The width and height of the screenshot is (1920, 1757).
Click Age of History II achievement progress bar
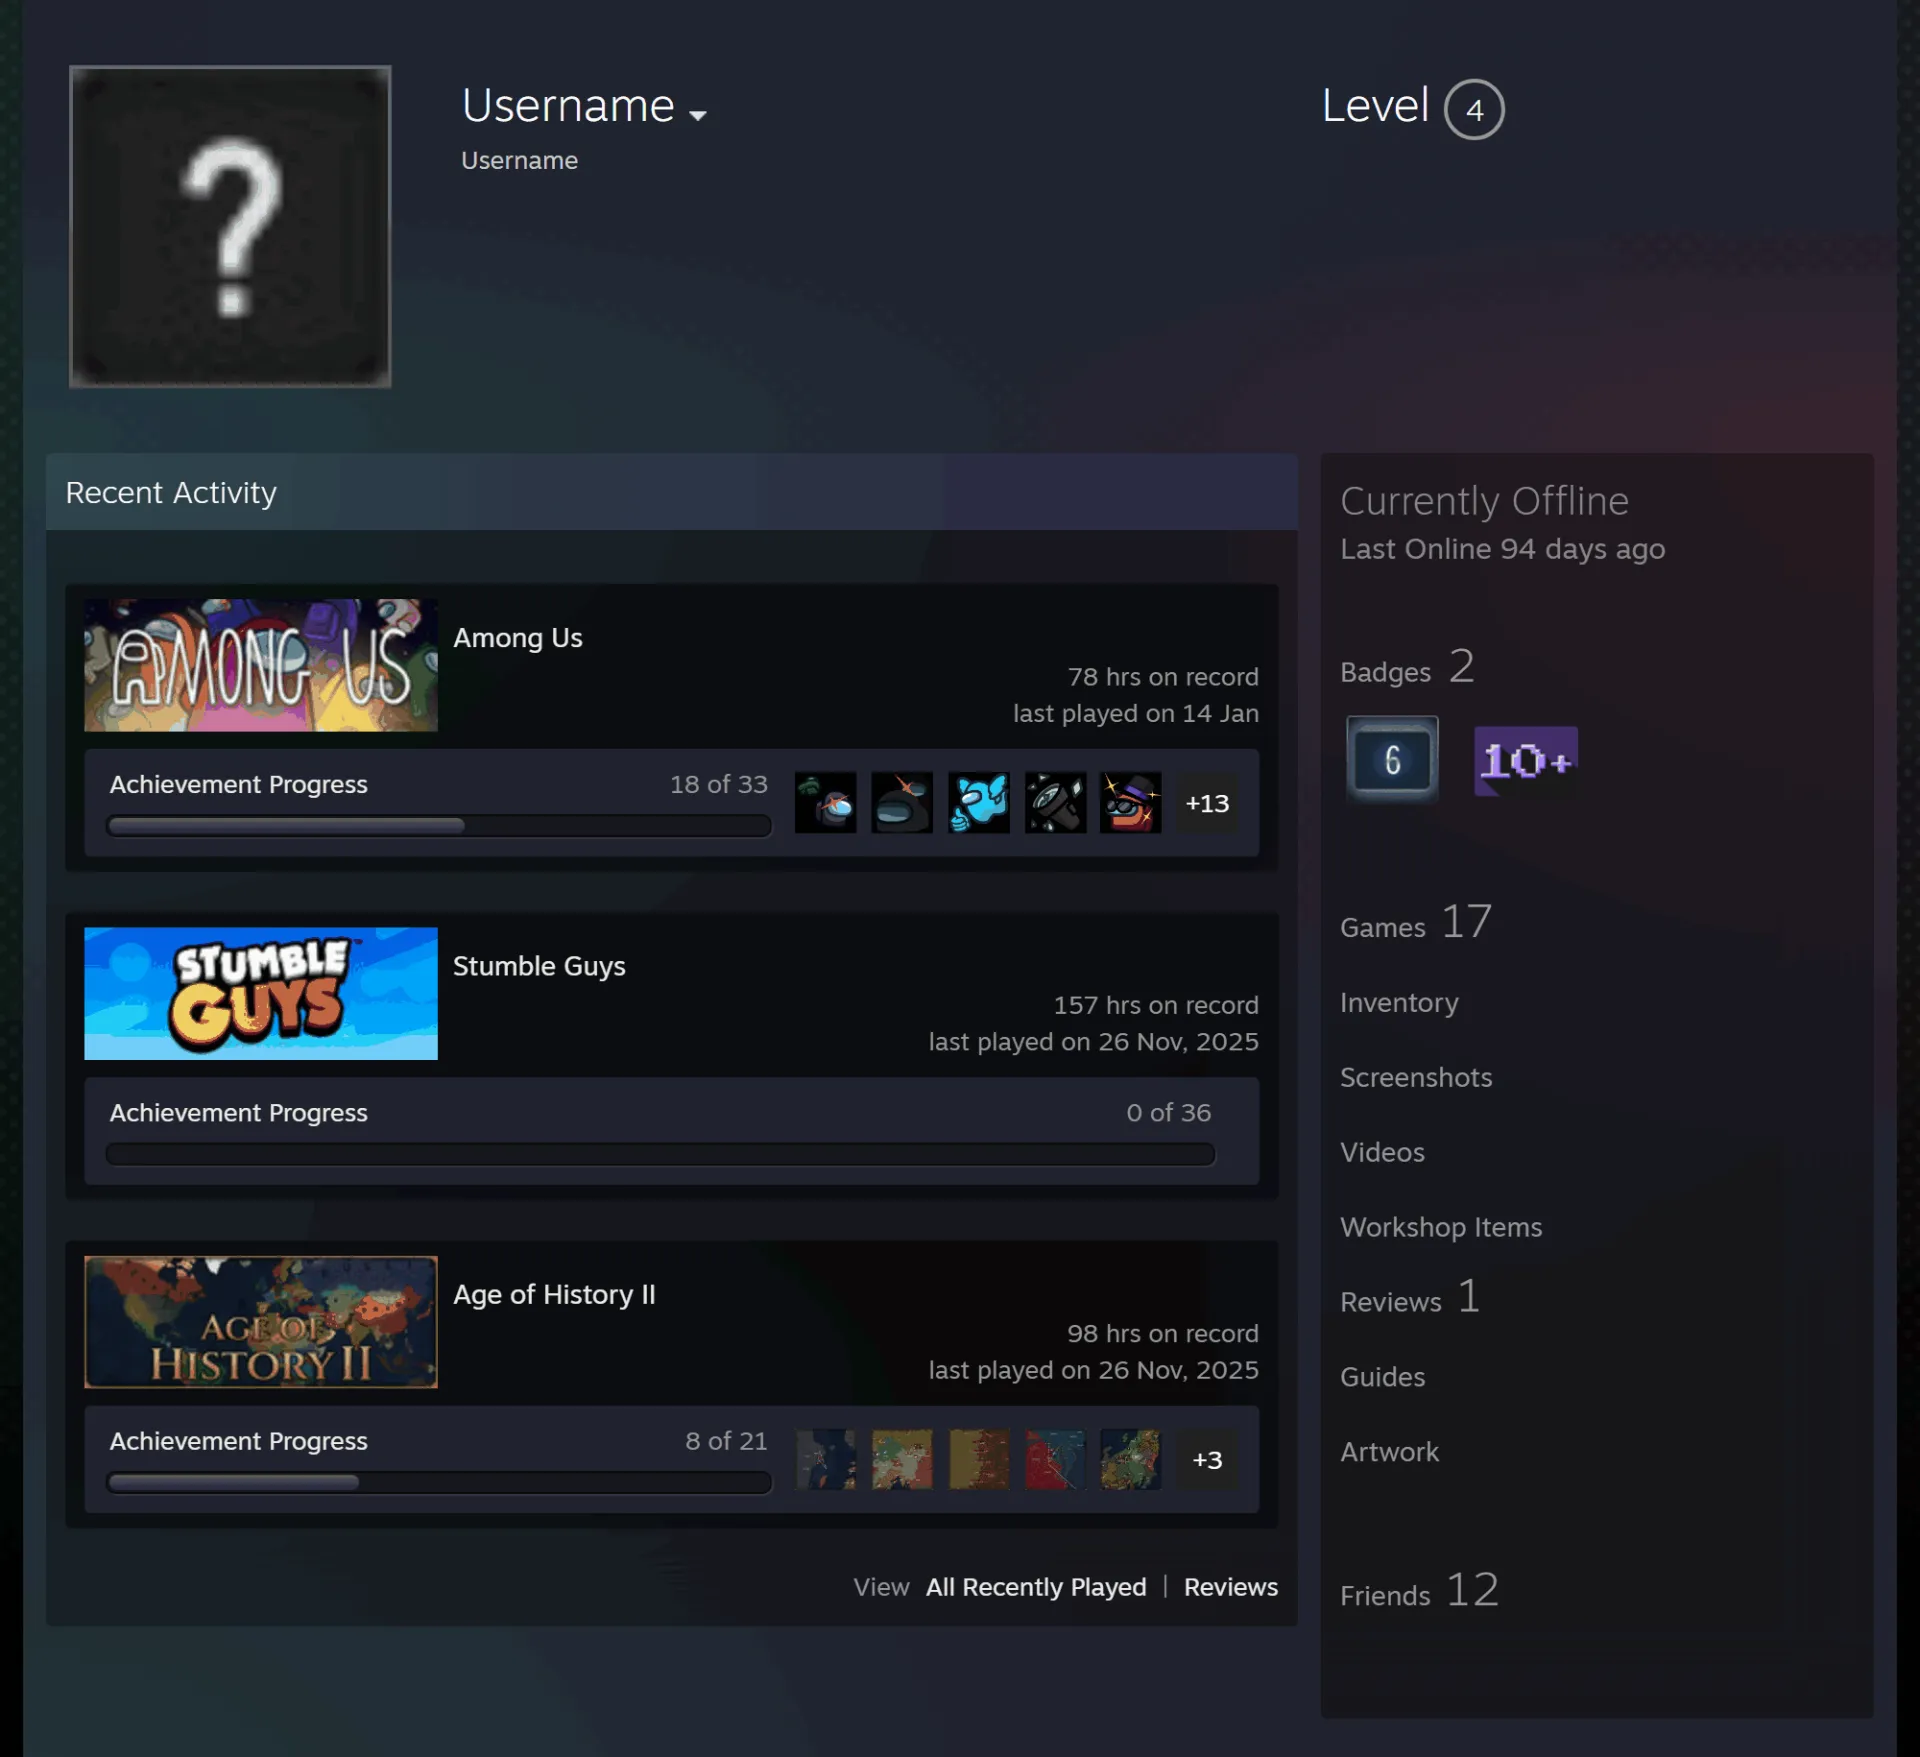coord(439,1482)
